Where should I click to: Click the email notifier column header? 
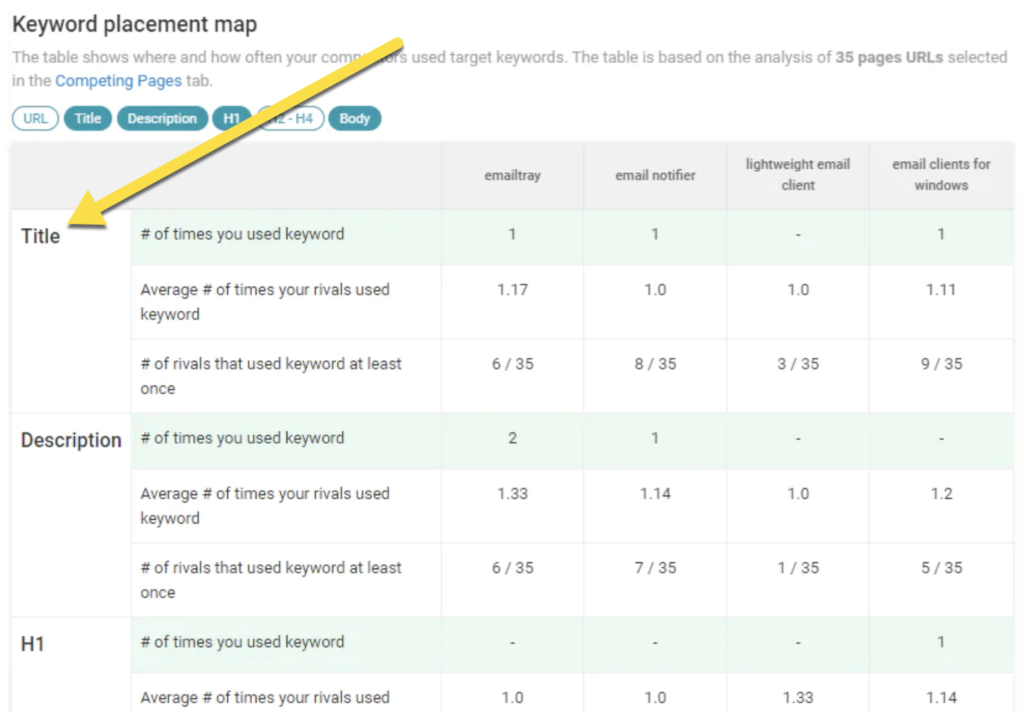click(x=655, y=175)
